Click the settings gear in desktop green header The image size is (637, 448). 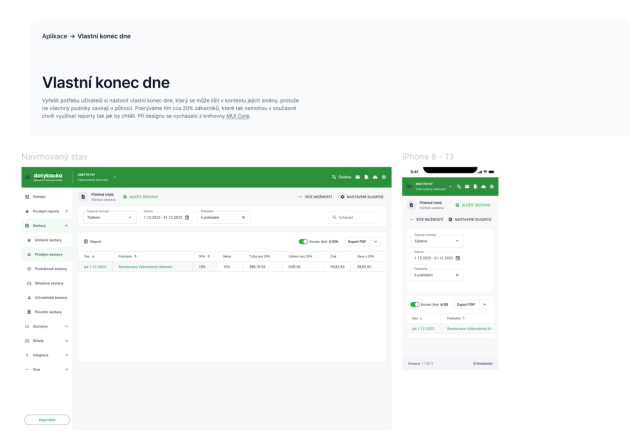[x=384, y=177]
